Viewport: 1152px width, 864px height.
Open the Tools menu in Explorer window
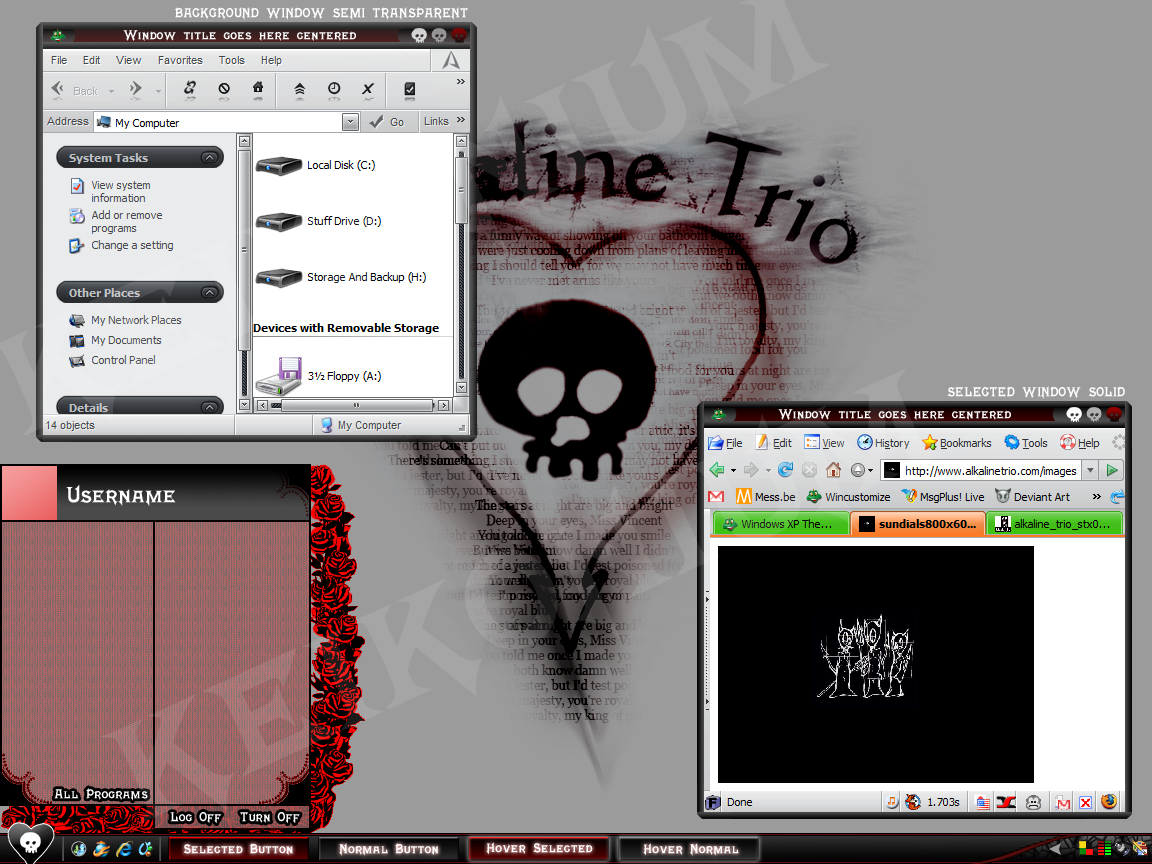coord(231,60)
